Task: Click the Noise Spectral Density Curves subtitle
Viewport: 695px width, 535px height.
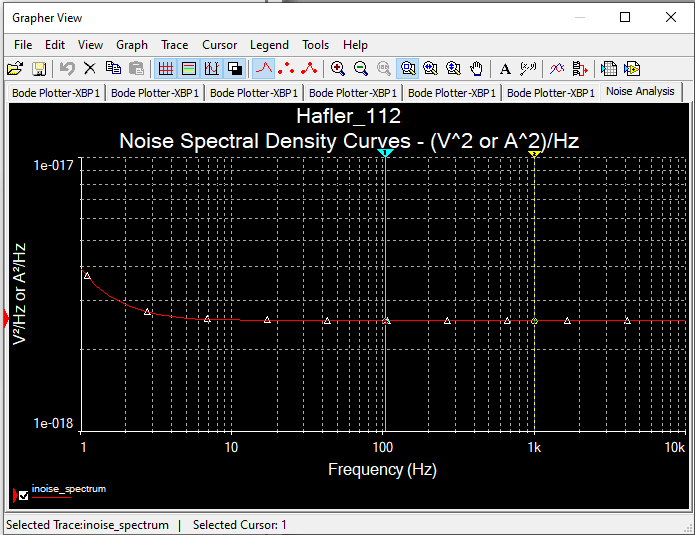Action: (349, 141)
